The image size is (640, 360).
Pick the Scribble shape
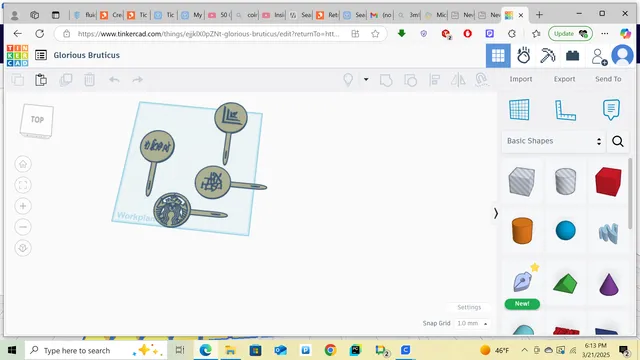(x=608, y=233)
